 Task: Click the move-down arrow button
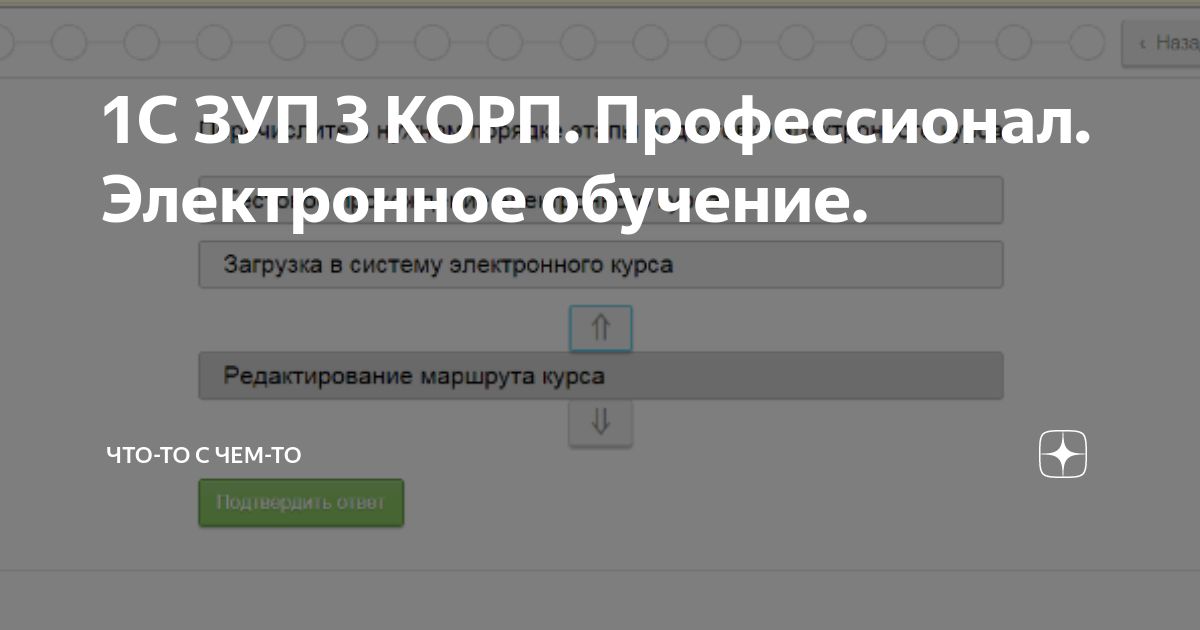coord(600,422)
